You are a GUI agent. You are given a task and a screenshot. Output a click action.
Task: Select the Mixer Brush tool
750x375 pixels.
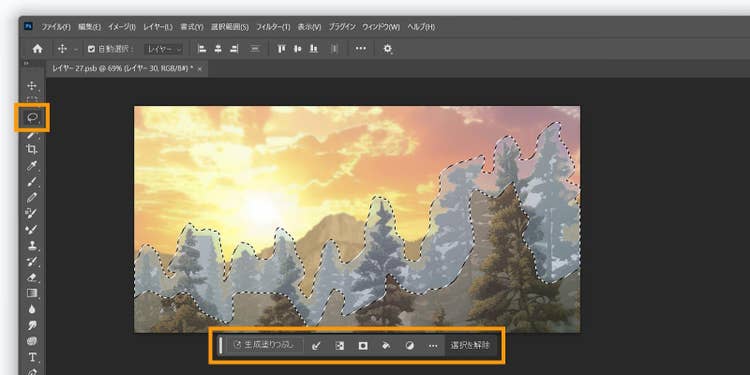tap(32, 230)
